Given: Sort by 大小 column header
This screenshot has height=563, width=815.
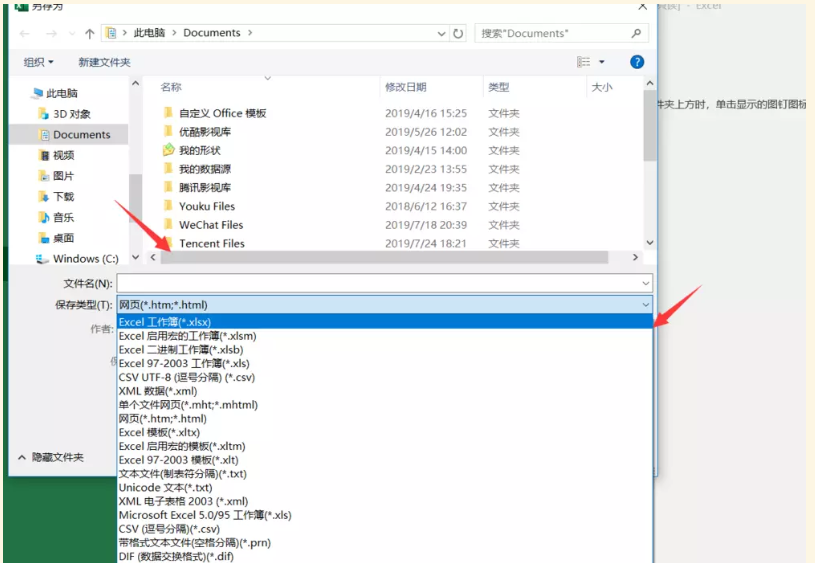Looking at the screenshot, I should pyautogui.click(x=602, y=87).
